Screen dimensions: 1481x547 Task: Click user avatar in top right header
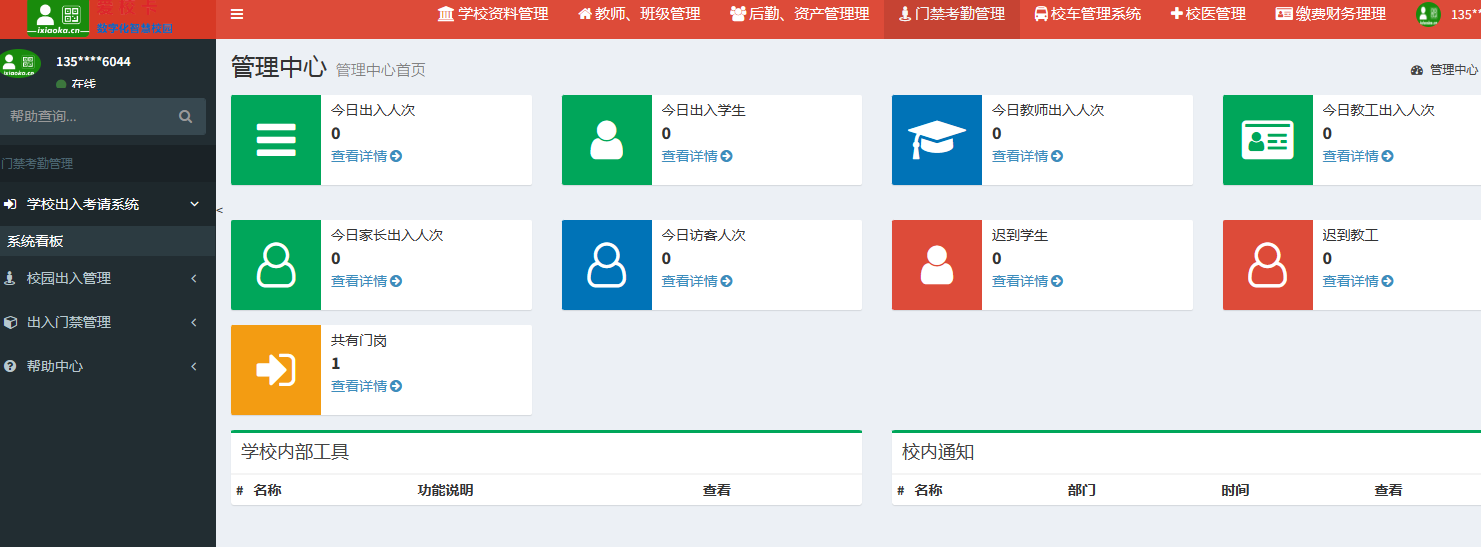coord(1428,14)
